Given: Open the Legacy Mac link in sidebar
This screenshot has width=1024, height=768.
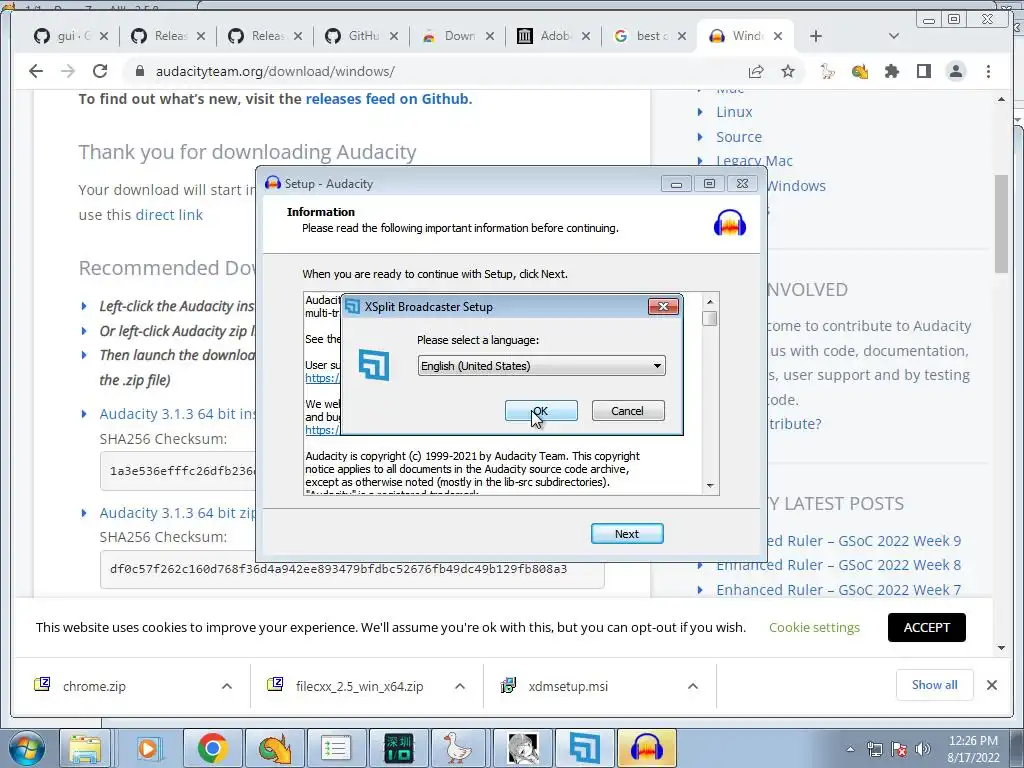Looking at the screenshot, I should click(x=754, y=161).
